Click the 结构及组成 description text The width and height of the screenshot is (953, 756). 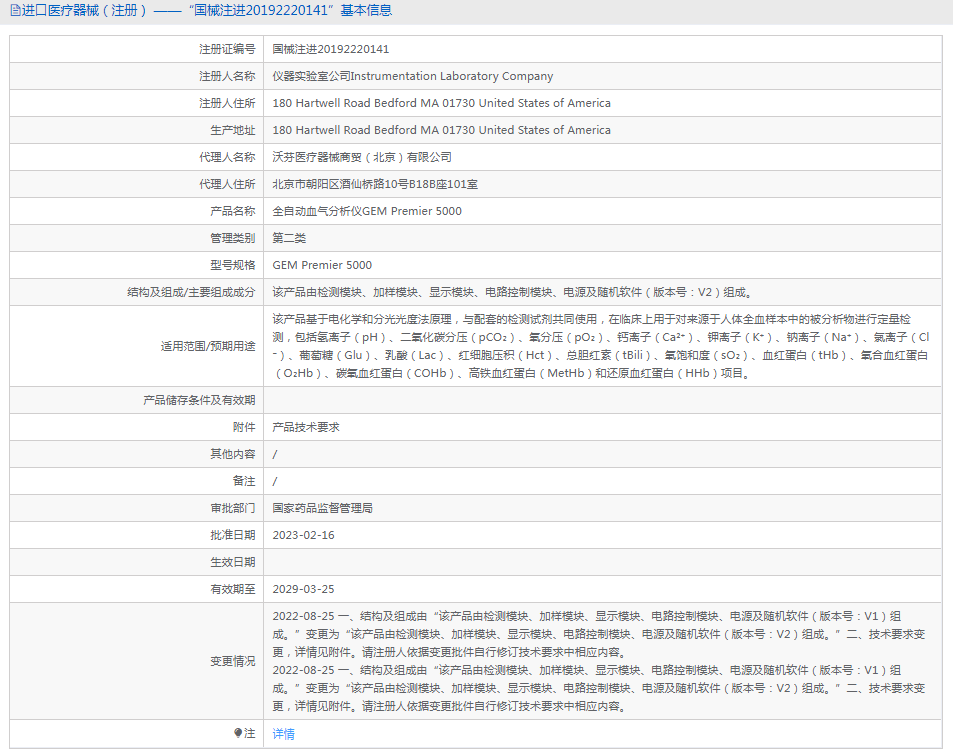[511, 292]
